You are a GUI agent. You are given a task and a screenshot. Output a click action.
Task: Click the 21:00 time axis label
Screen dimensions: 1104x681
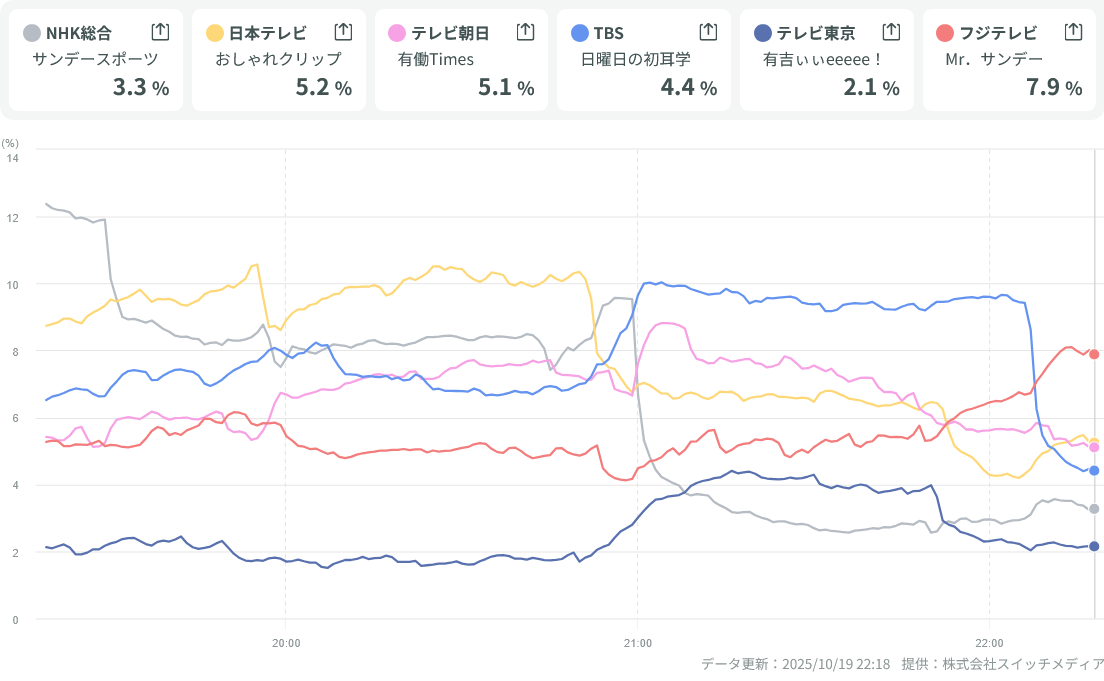tap(637, 642)
